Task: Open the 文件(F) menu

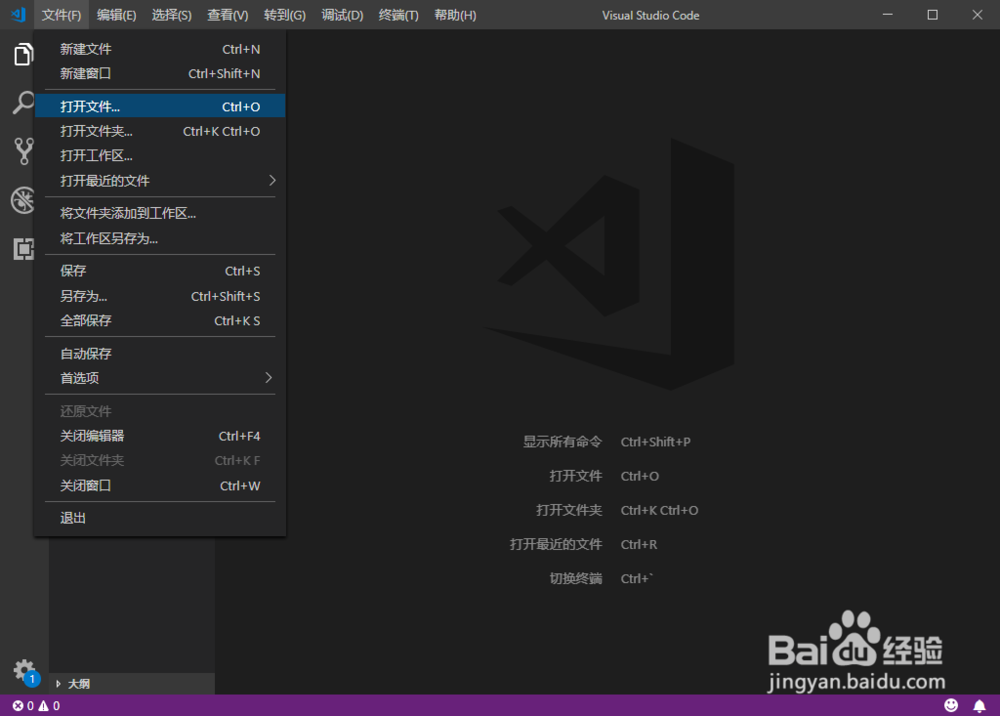Action: tap(61, 15)
